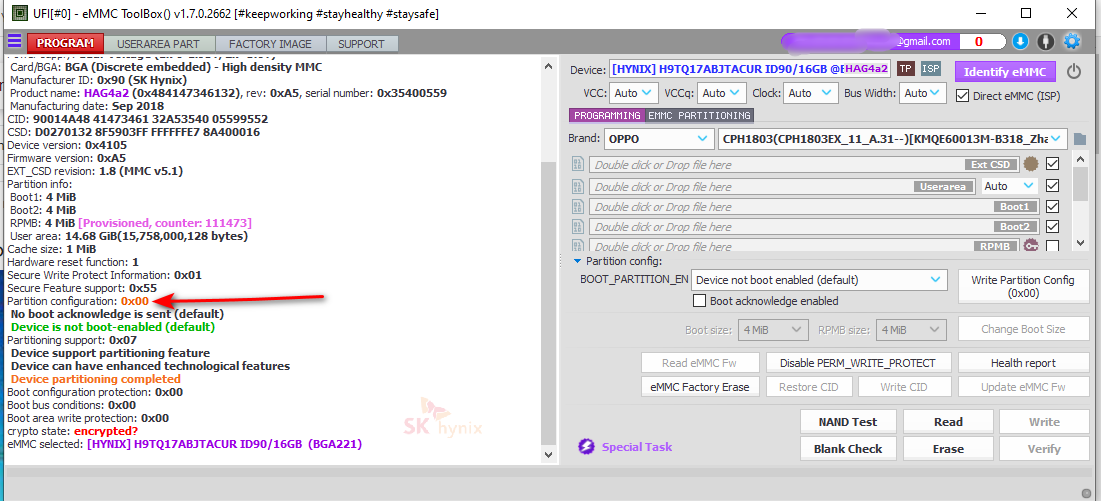Switch to the FACTORY IMAGE tab
Image resolution: width=1101 pixels, height=501 pixels.
270,44
